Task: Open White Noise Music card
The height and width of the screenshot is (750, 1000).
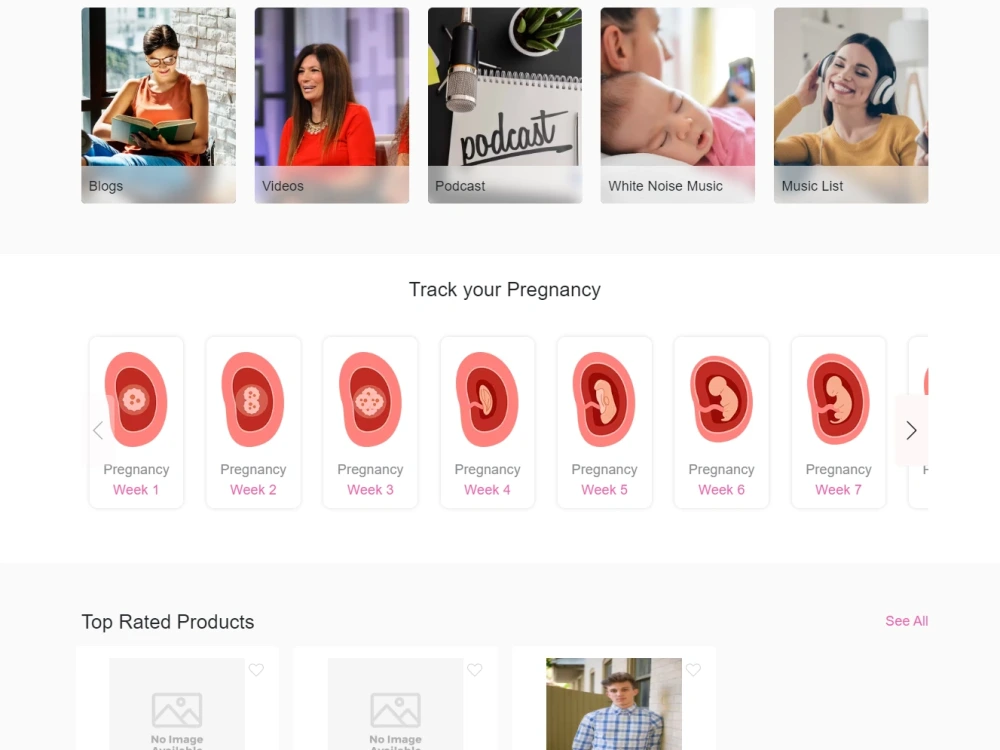Action: [x=677, y=105]
